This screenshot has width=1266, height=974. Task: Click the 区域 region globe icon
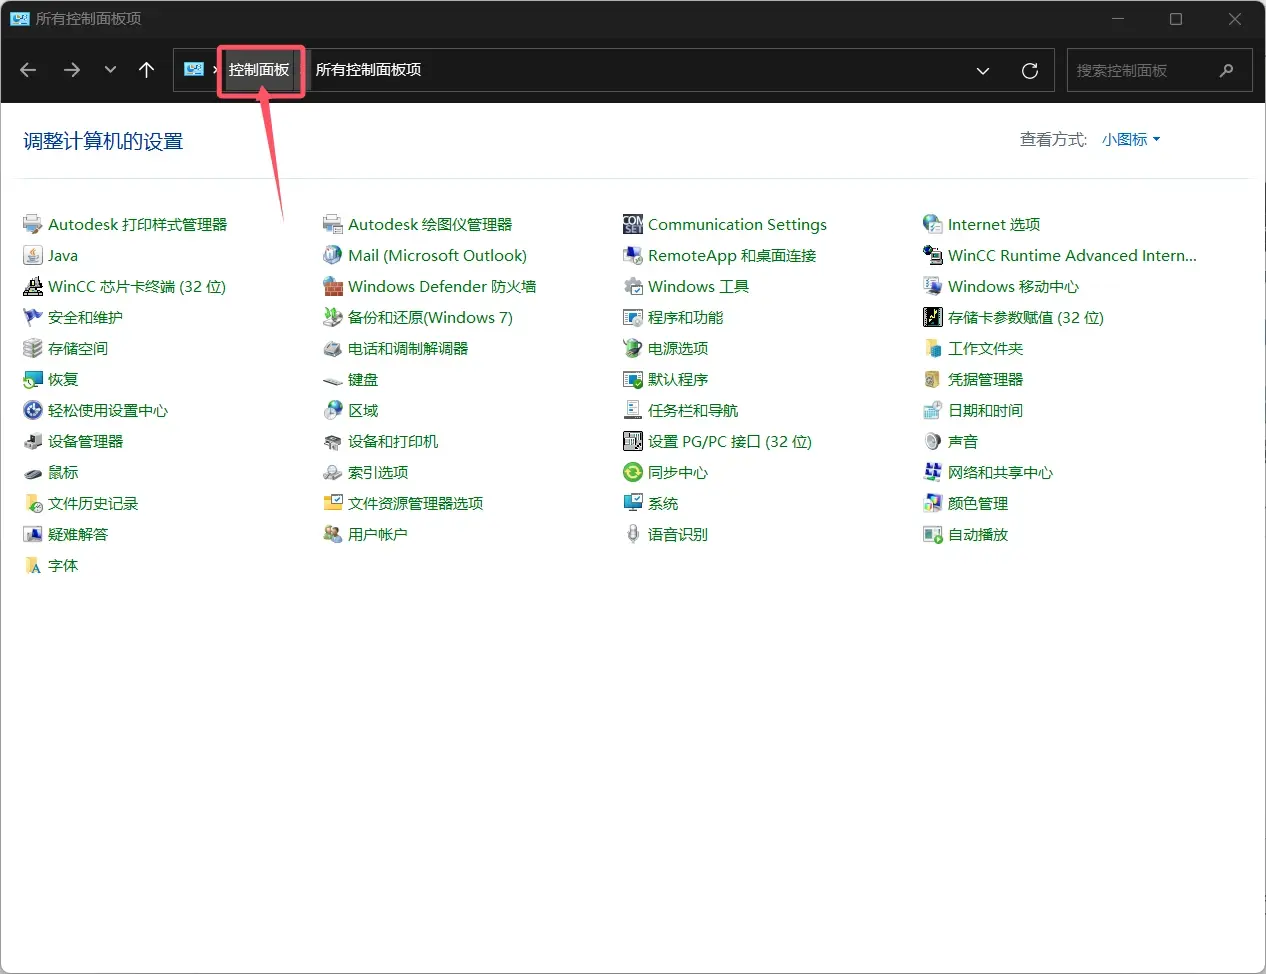point(332,410)
